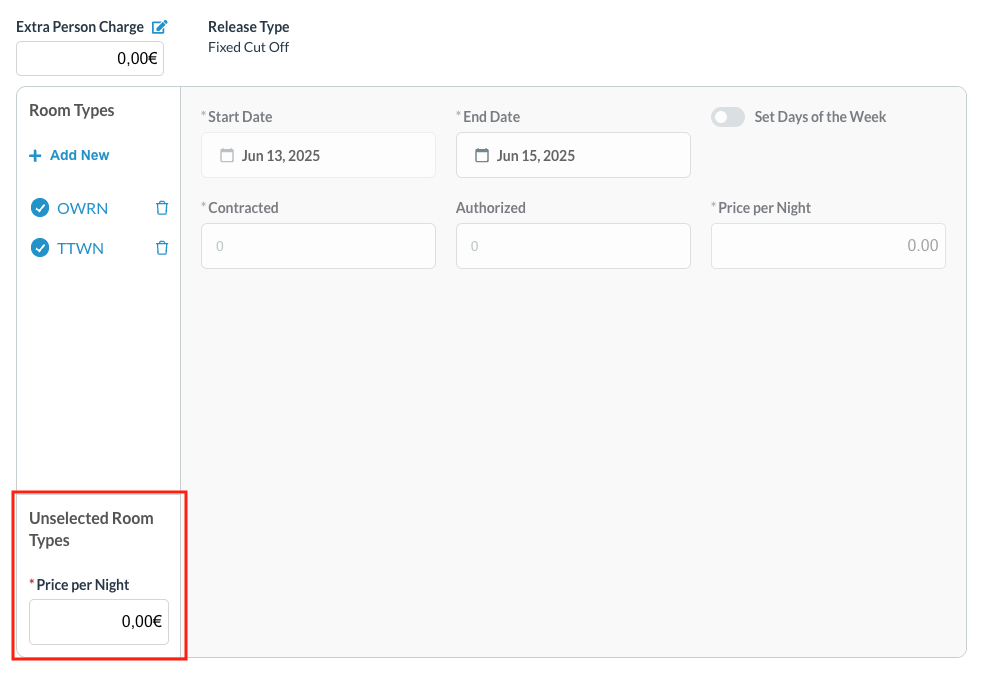The image size is (983, 673).
Task: Enable the Set Days of the Week switch
Action: click(728, 117)
